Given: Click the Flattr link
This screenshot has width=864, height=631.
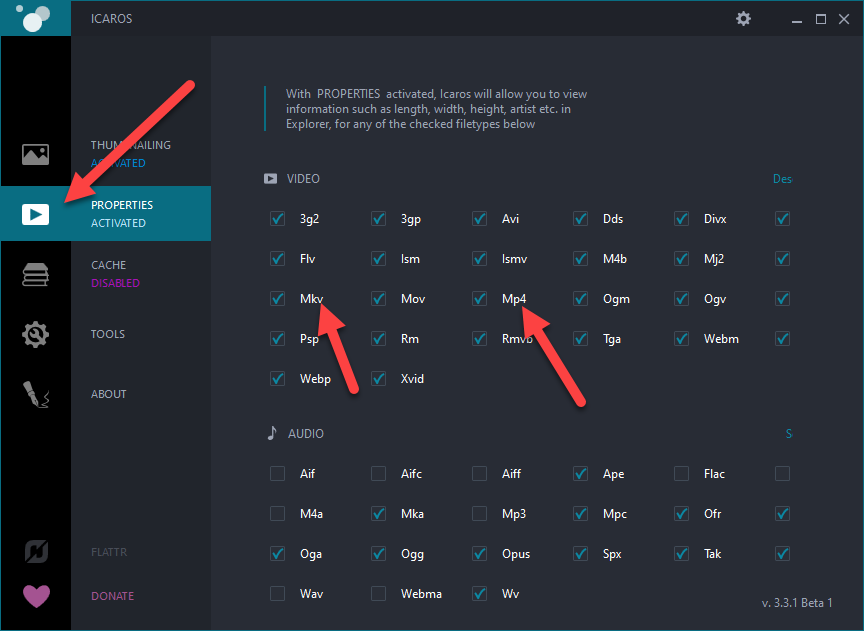Looking at the screenshot, I should (x=109, y=552).
